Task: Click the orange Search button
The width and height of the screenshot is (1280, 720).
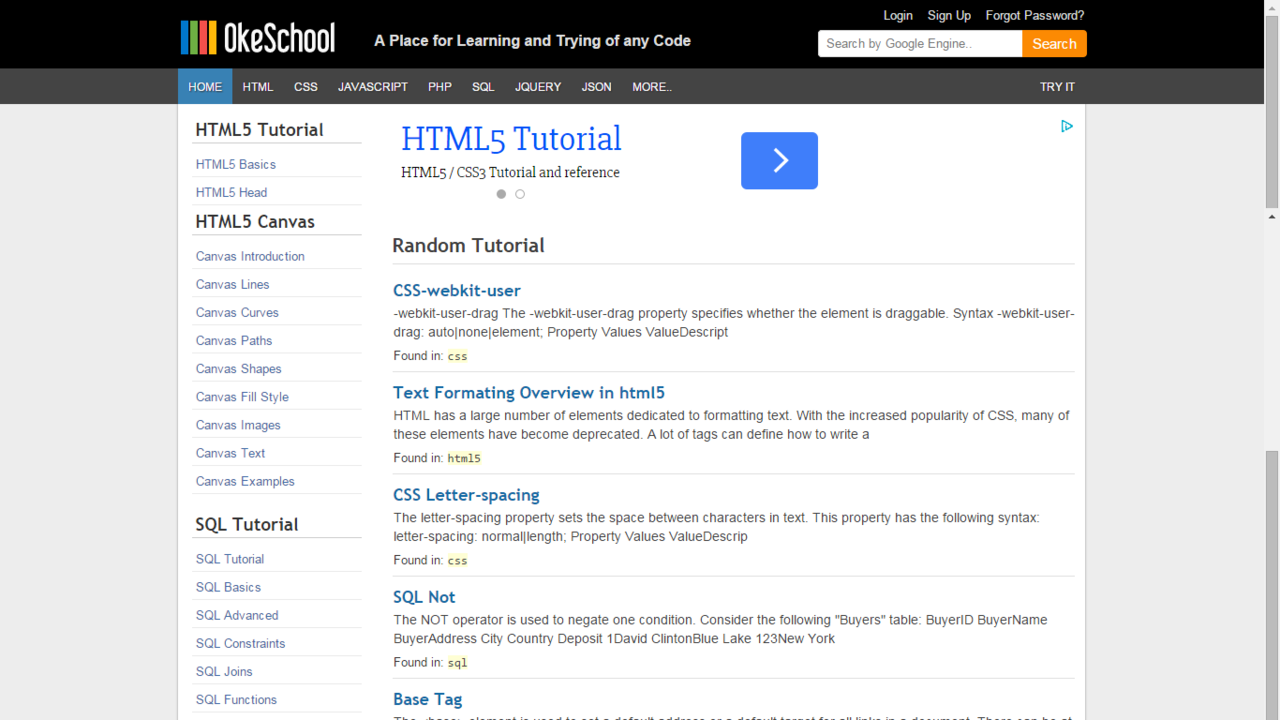Action: coord(1054,44)
